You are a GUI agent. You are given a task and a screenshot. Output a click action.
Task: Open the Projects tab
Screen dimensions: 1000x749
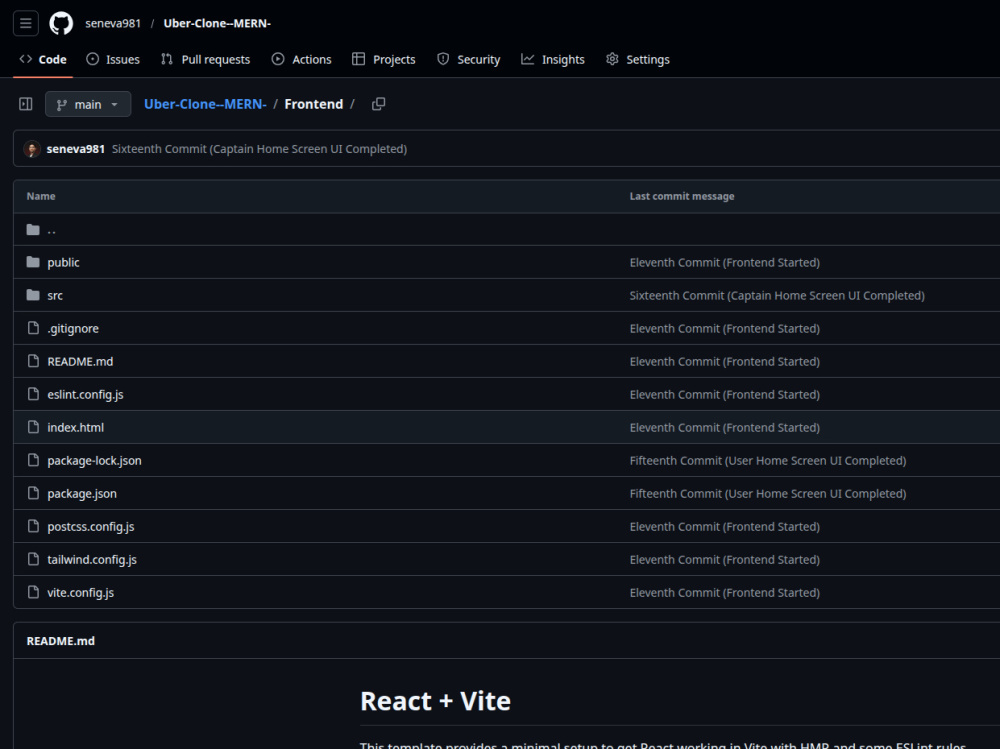(x=384, y=59)
